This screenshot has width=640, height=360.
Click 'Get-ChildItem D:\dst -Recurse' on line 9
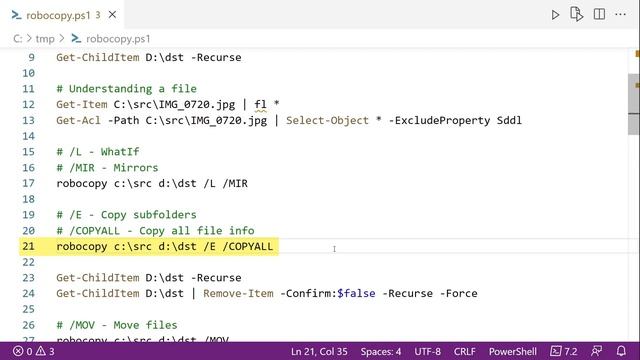[x=149, y=57]
